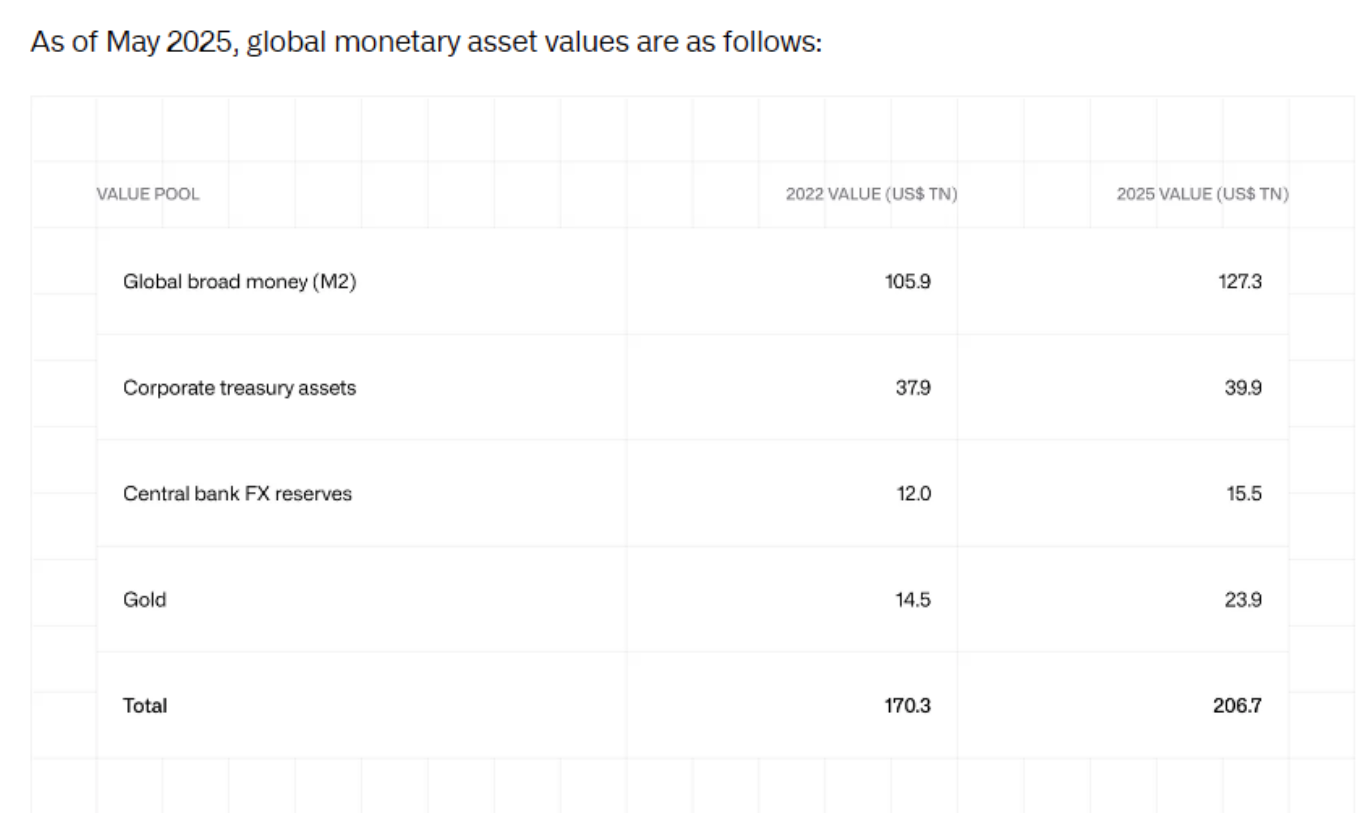Select the Global broad money (M2) row label

coord(239,282)
